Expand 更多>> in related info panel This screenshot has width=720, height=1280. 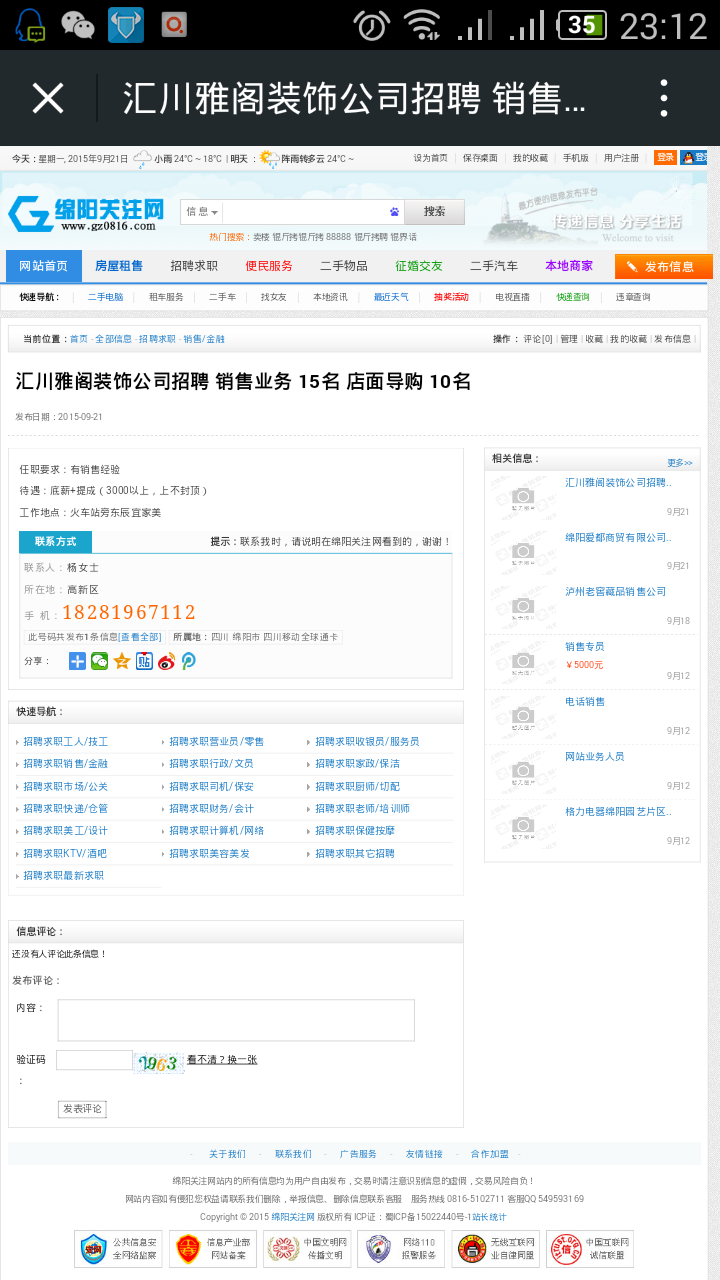click(680, 463)
